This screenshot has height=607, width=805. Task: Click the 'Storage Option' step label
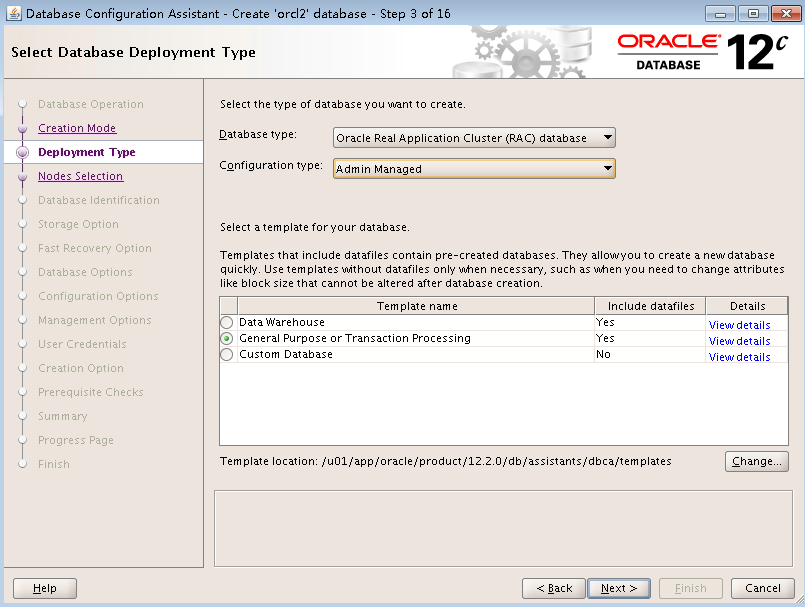coord(78,224)
